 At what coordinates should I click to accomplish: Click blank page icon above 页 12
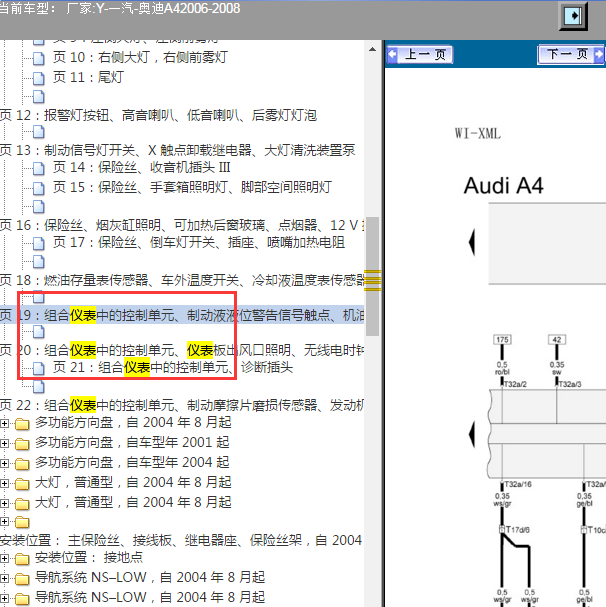(x=38, y=97)
